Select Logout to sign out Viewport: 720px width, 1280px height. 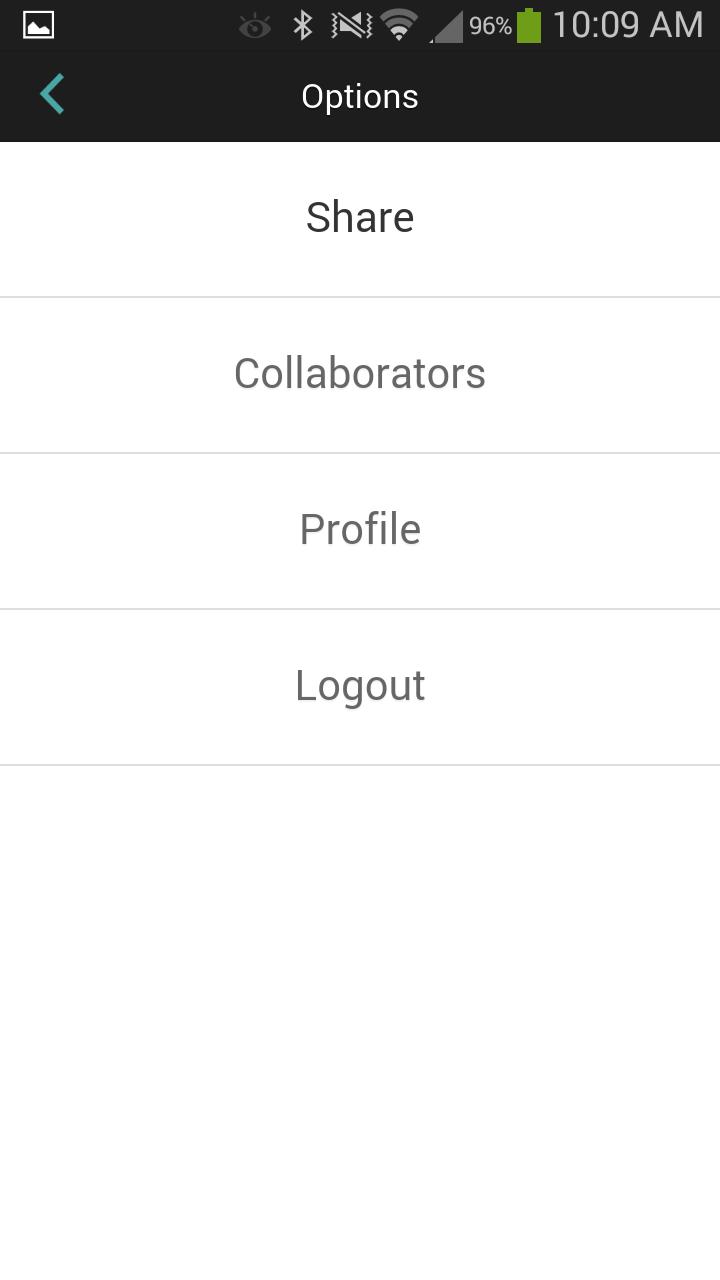click(360, 686)
